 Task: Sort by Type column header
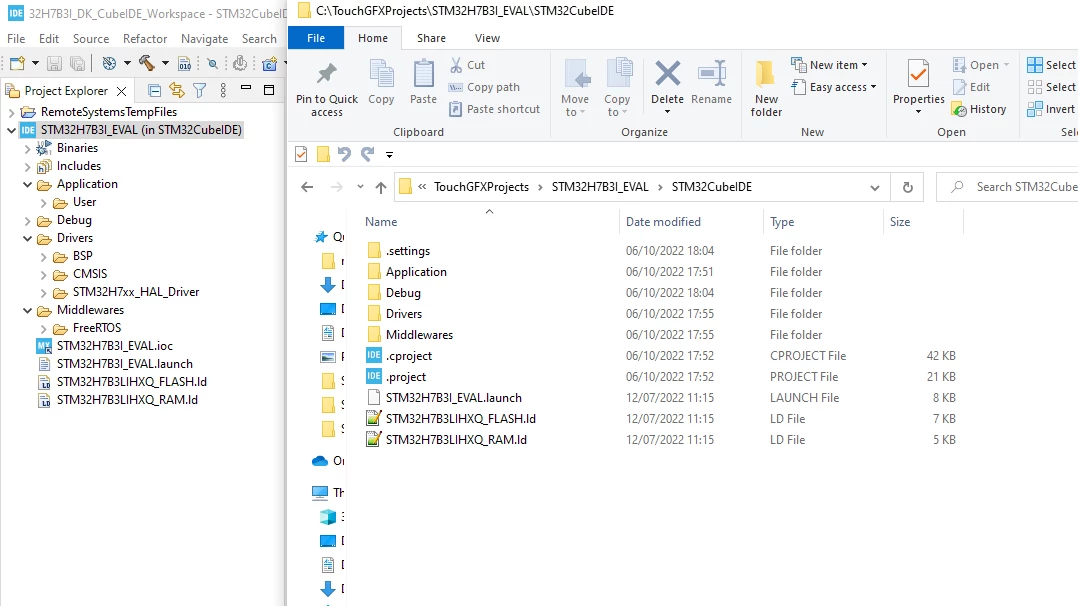point(782,221)
